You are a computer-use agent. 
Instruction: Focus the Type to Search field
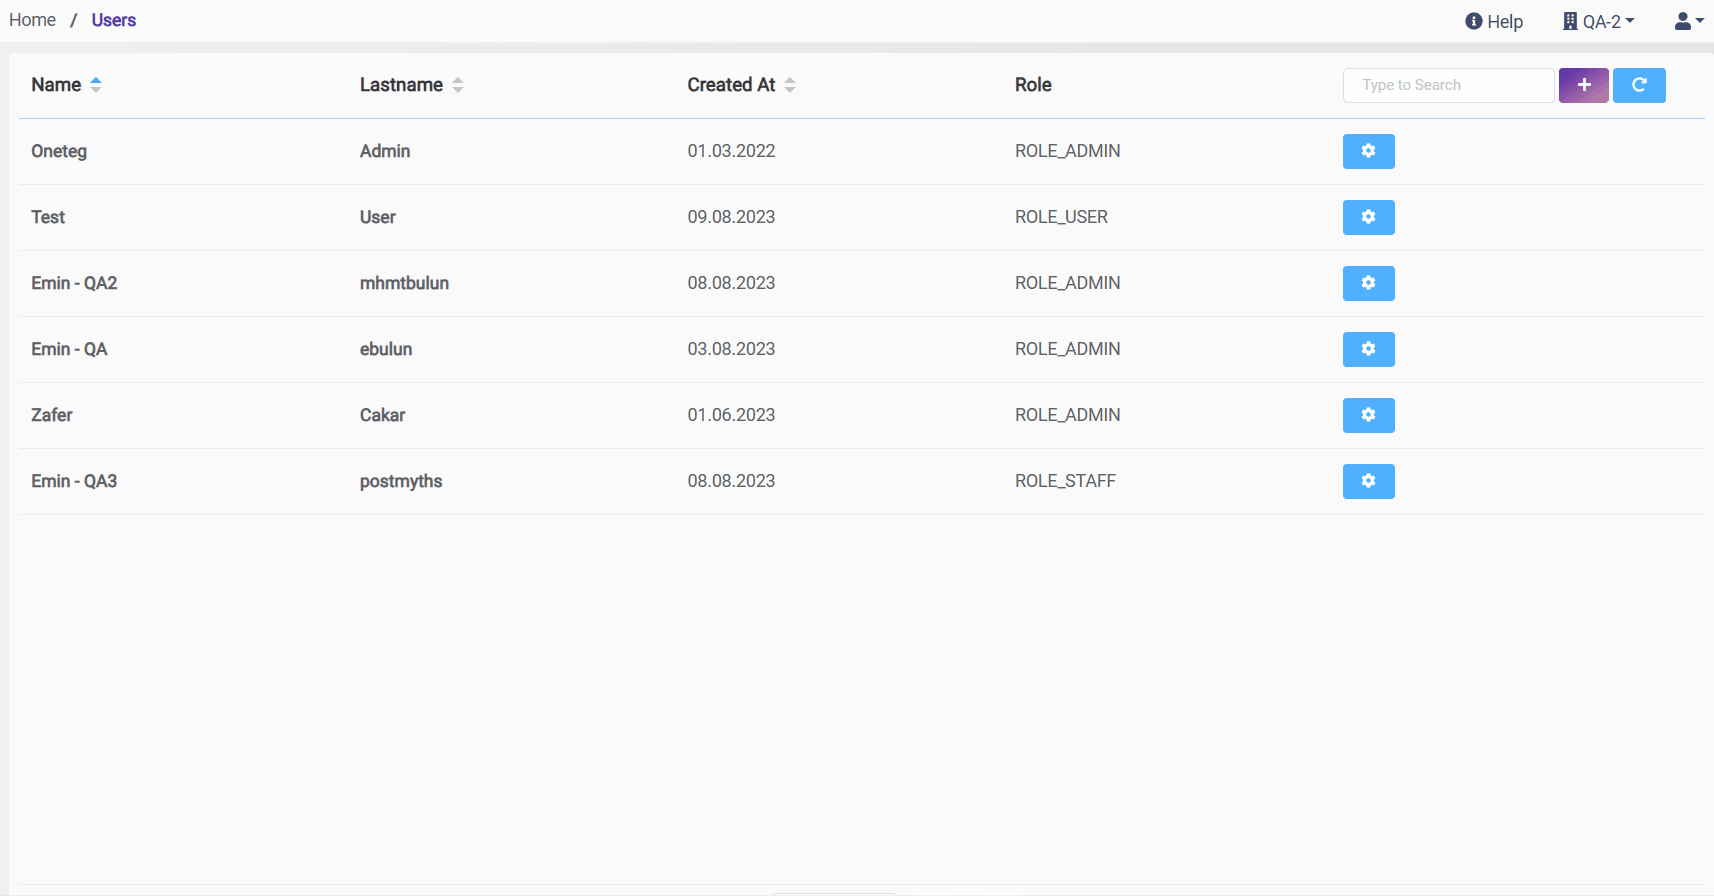click(1447, 85)
